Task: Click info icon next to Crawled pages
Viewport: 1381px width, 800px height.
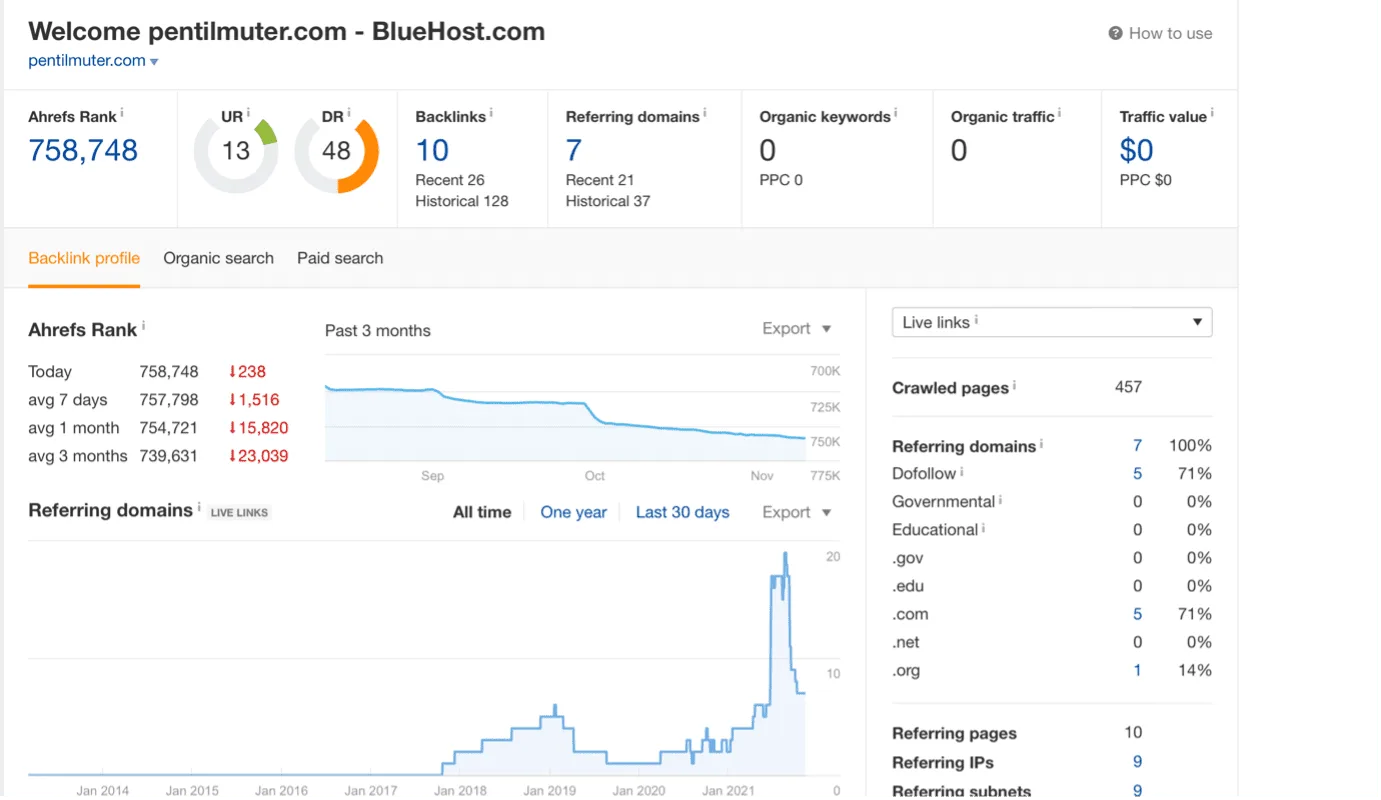Action: pos(1015,384)
